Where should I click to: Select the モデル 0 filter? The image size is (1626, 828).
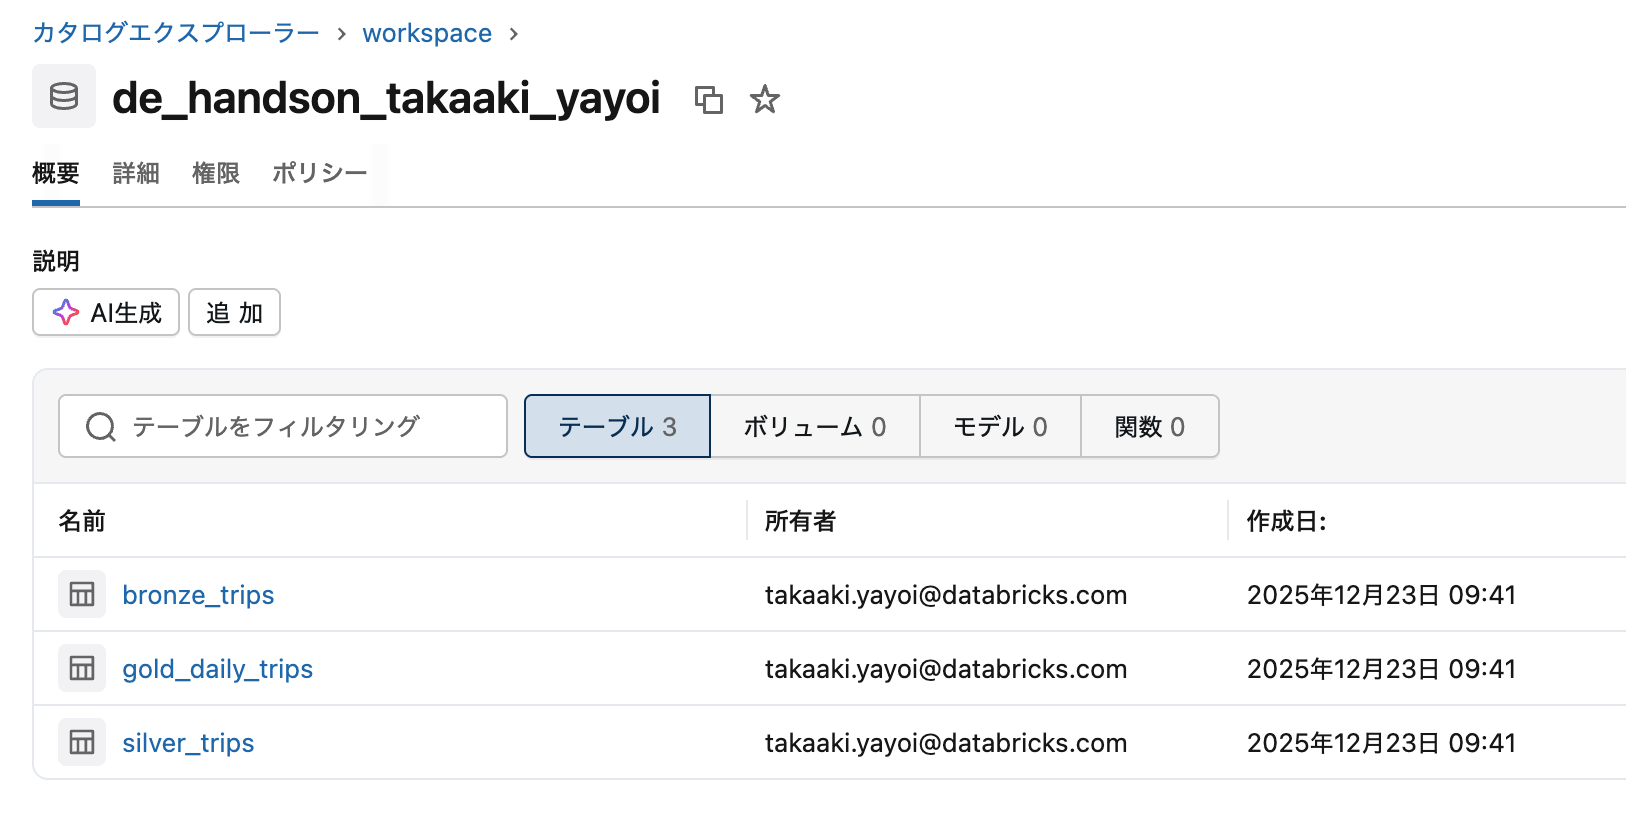click(x=999, y=426)
